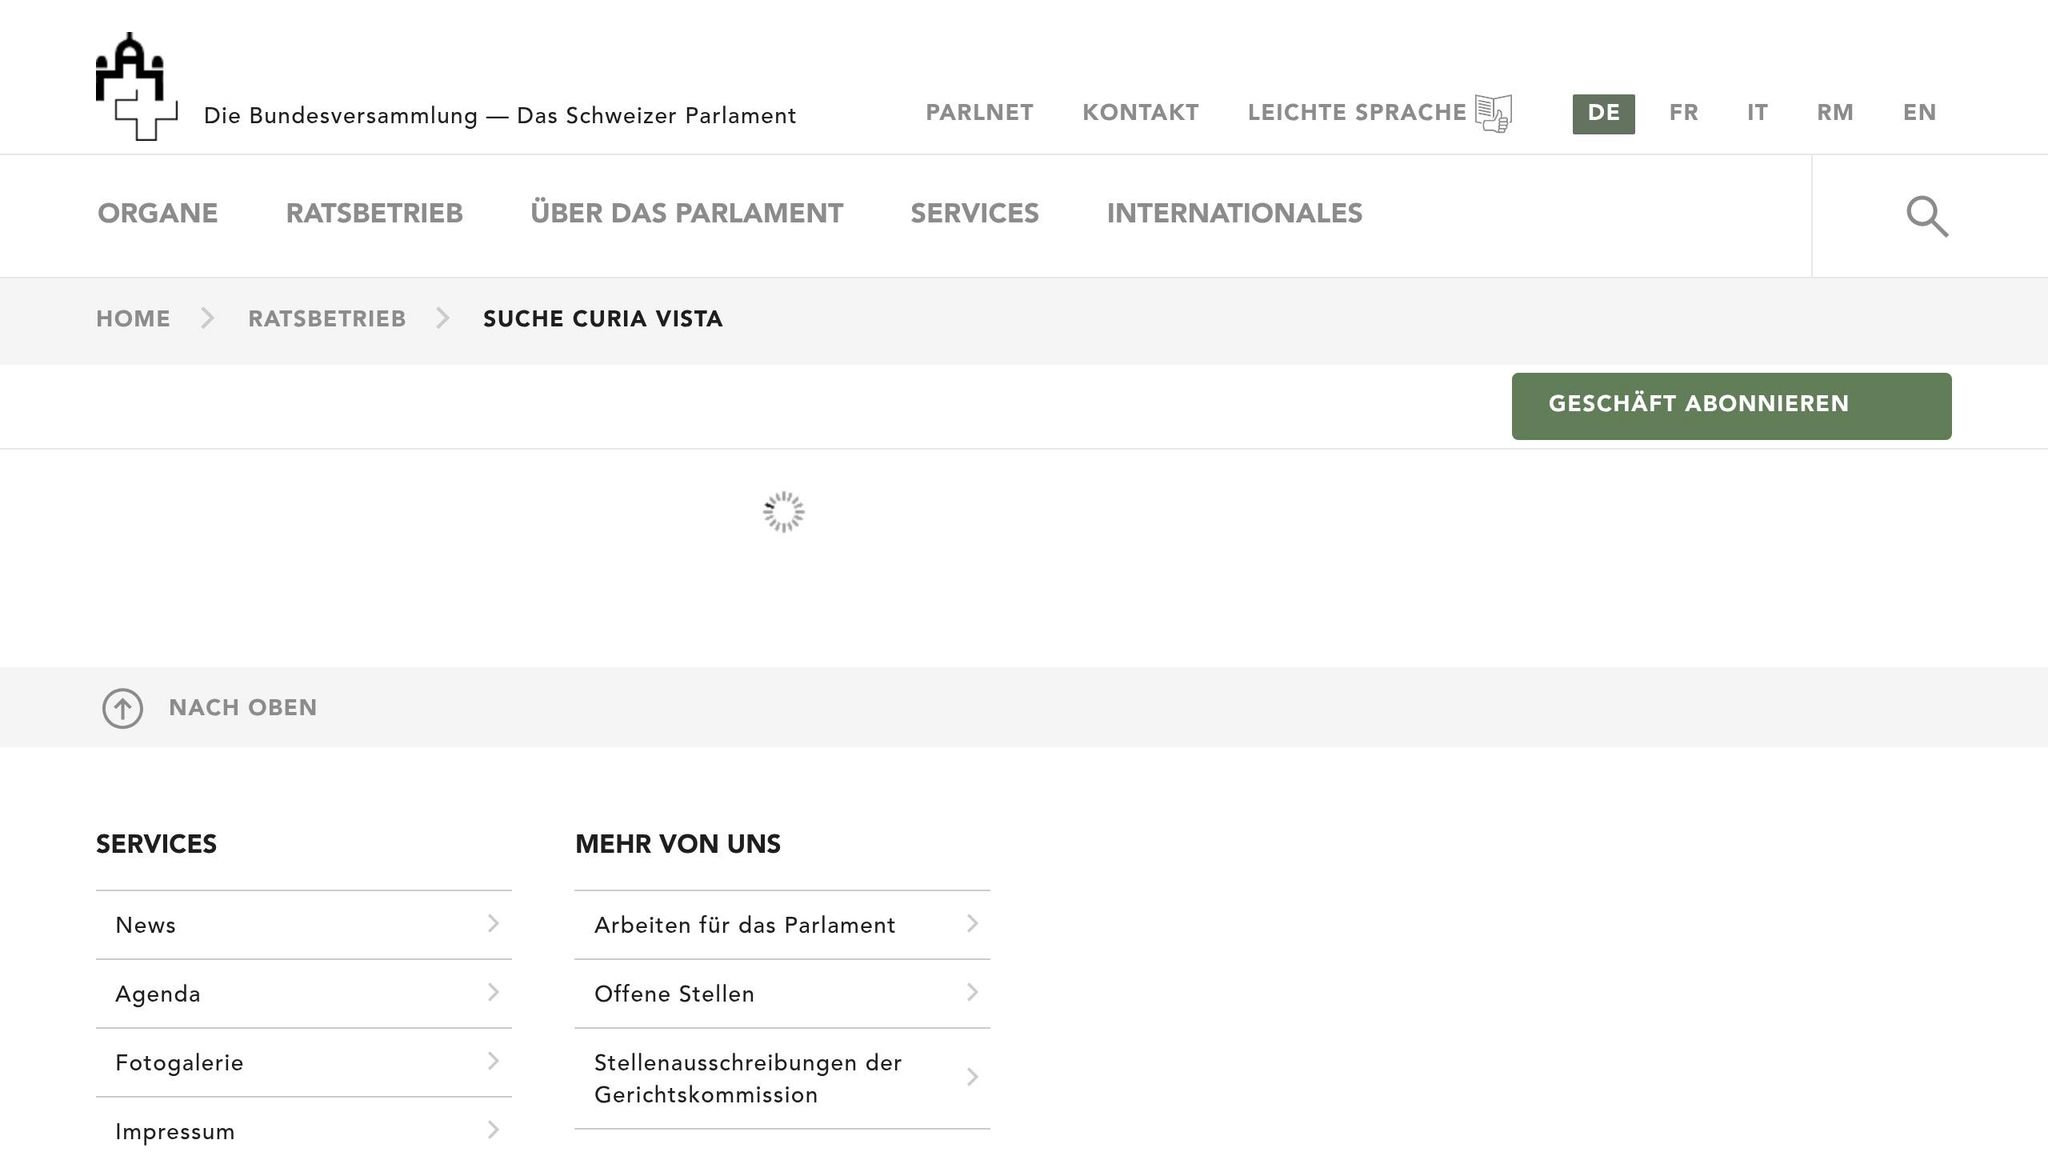Open the Internationales main menu
The width and height of the screenshot is (2048, 1152).
pos(1234,214)
